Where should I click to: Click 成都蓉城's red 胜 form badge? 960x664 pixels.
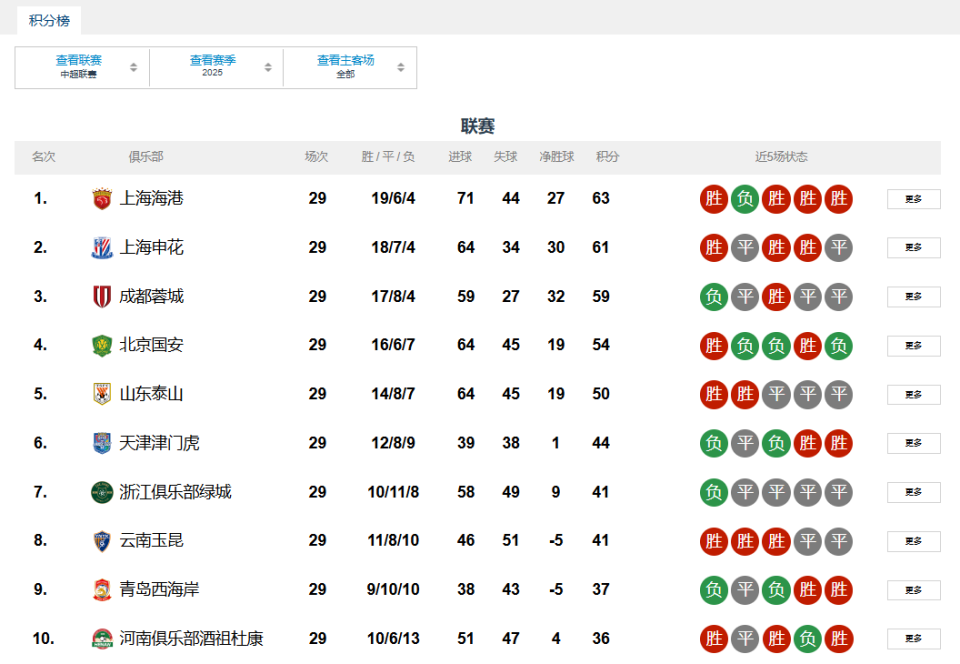(776, 297)
